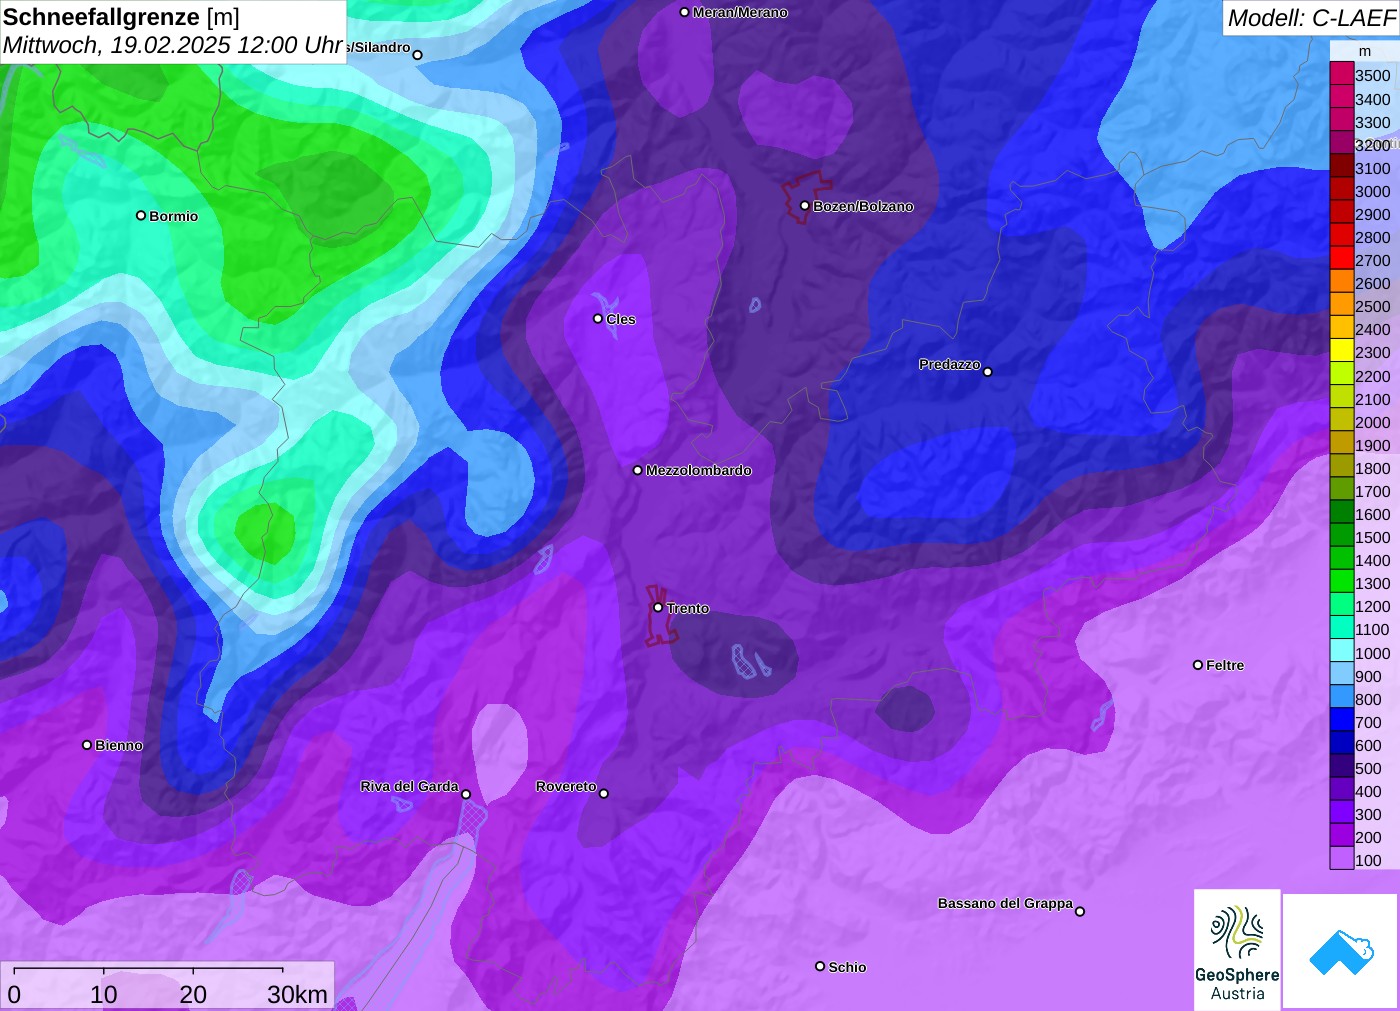Click the GeoSphere Austria logo

tap(1237, 950)
